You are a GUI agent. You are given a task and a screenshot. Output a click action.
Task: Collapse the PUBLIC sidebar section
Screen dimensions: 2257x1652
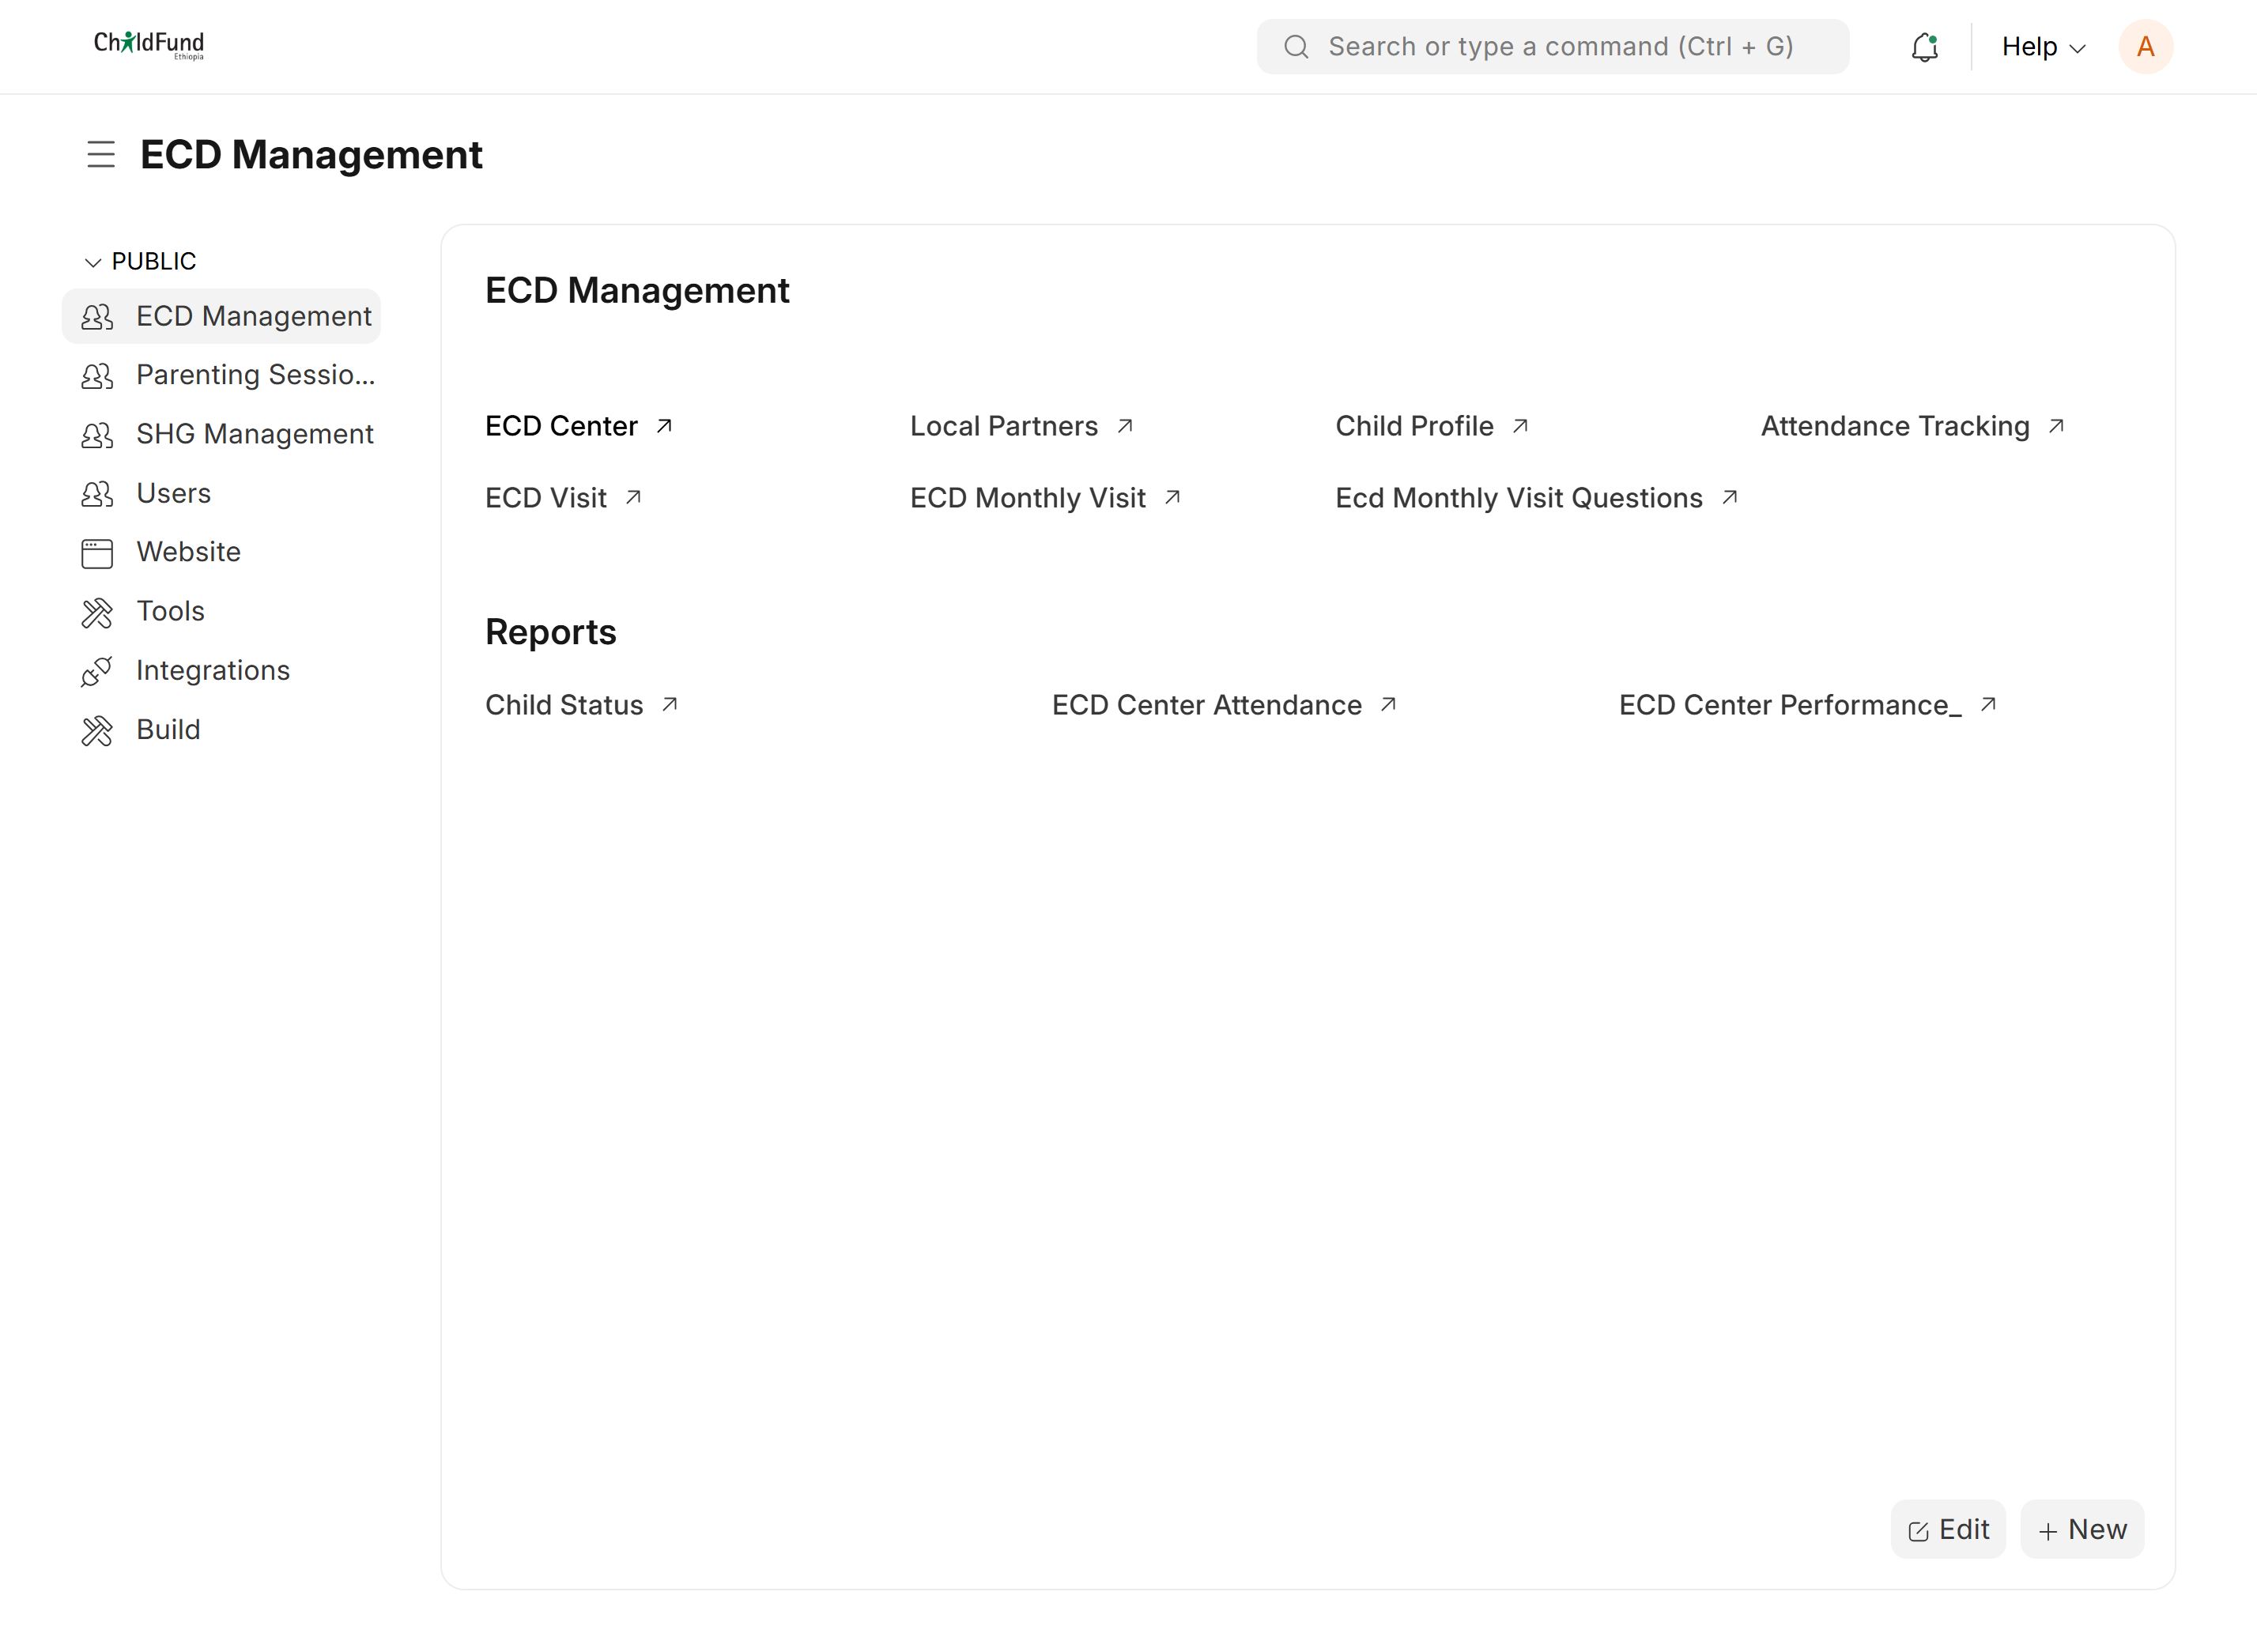click(140, 262)
